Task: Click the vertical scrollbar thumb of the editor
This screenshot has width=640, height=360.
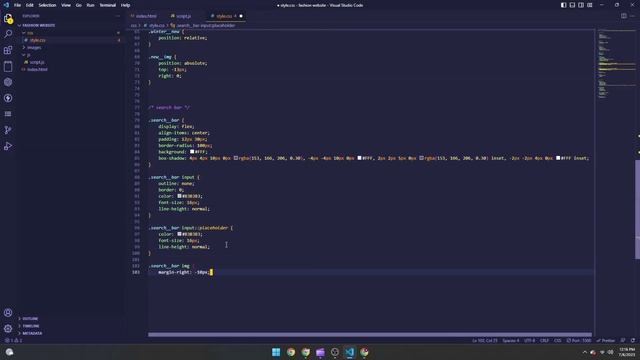Action: (637, 209)
